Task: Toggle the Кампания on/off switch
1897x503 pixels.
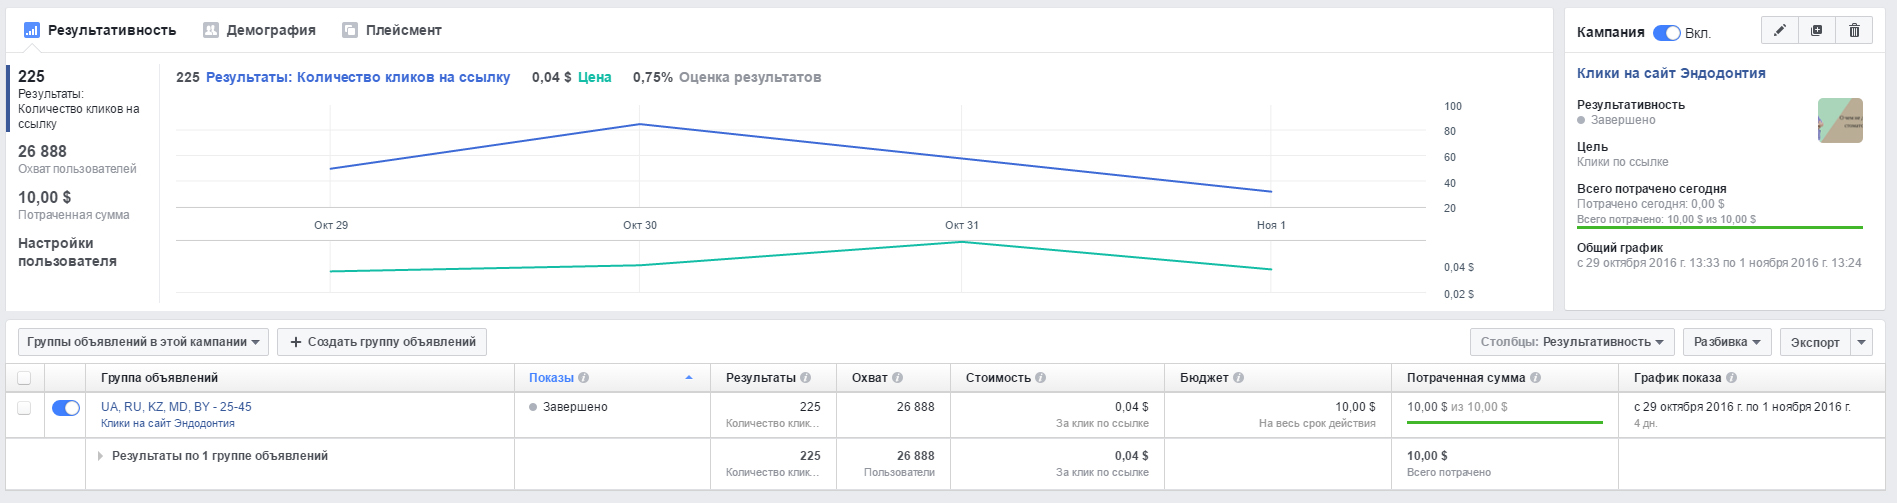Action: click(x=1666, y=33)
